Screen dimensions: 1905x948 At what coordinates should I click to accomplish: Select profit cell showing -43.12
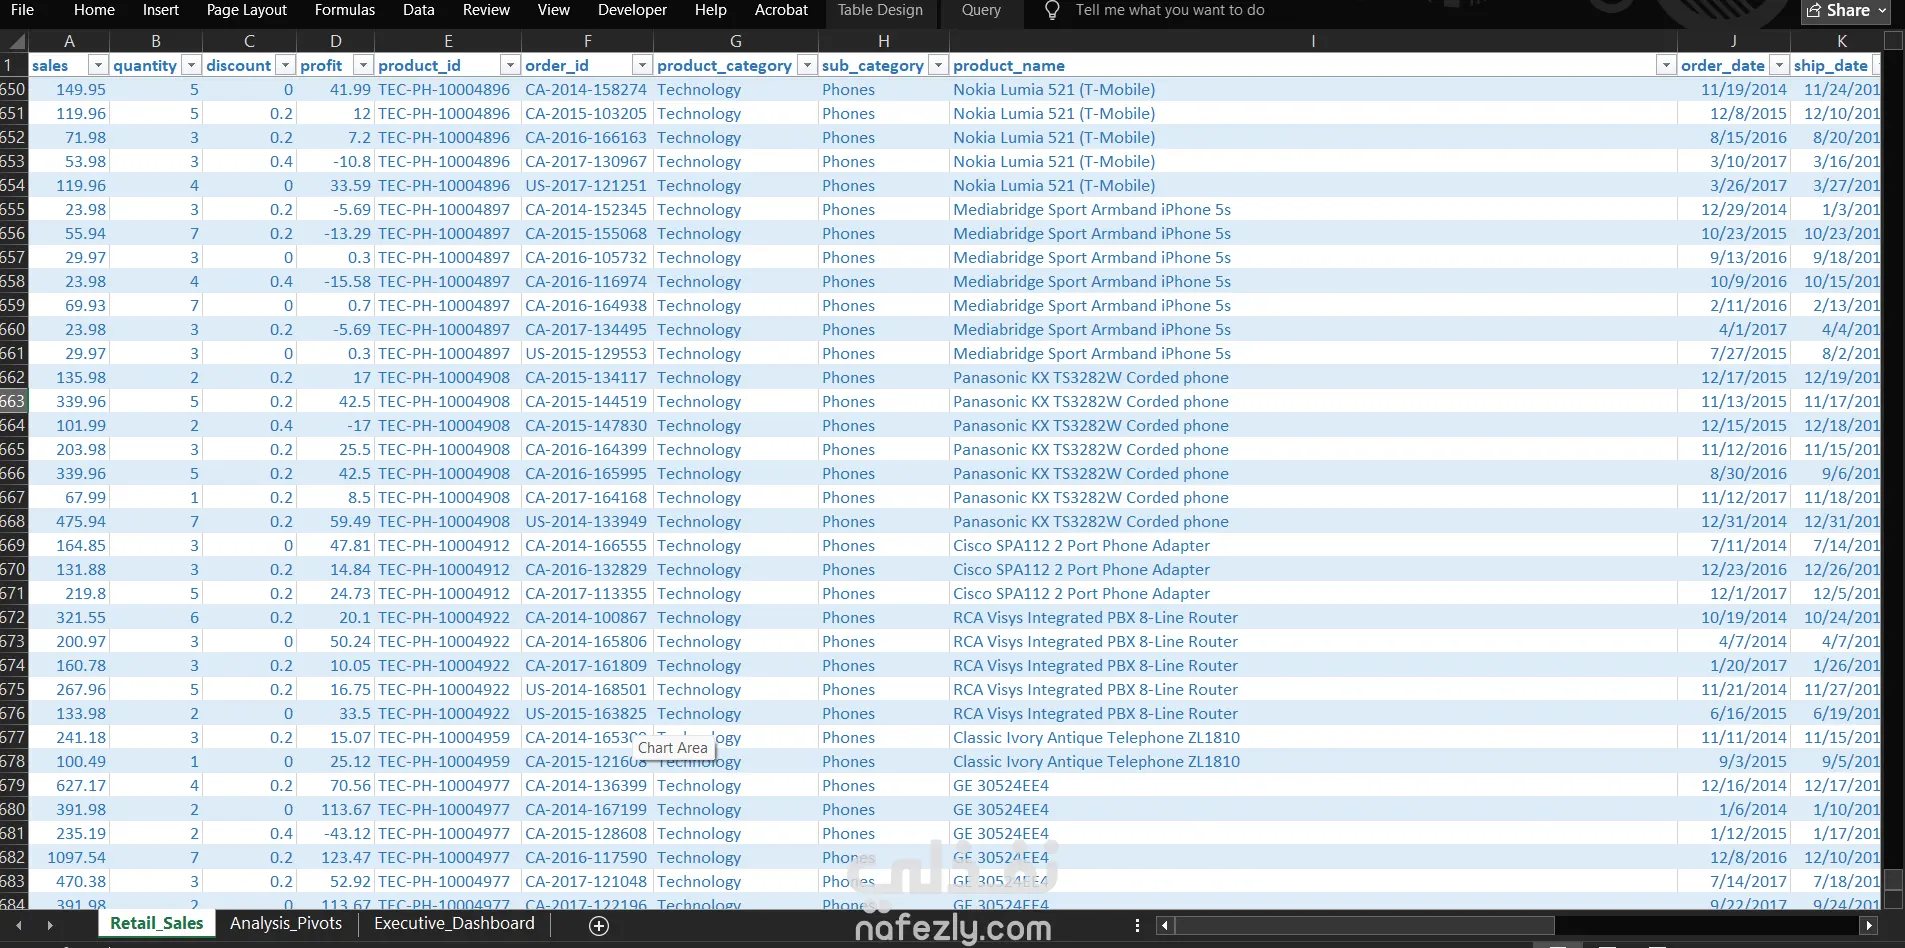(335, 833)
